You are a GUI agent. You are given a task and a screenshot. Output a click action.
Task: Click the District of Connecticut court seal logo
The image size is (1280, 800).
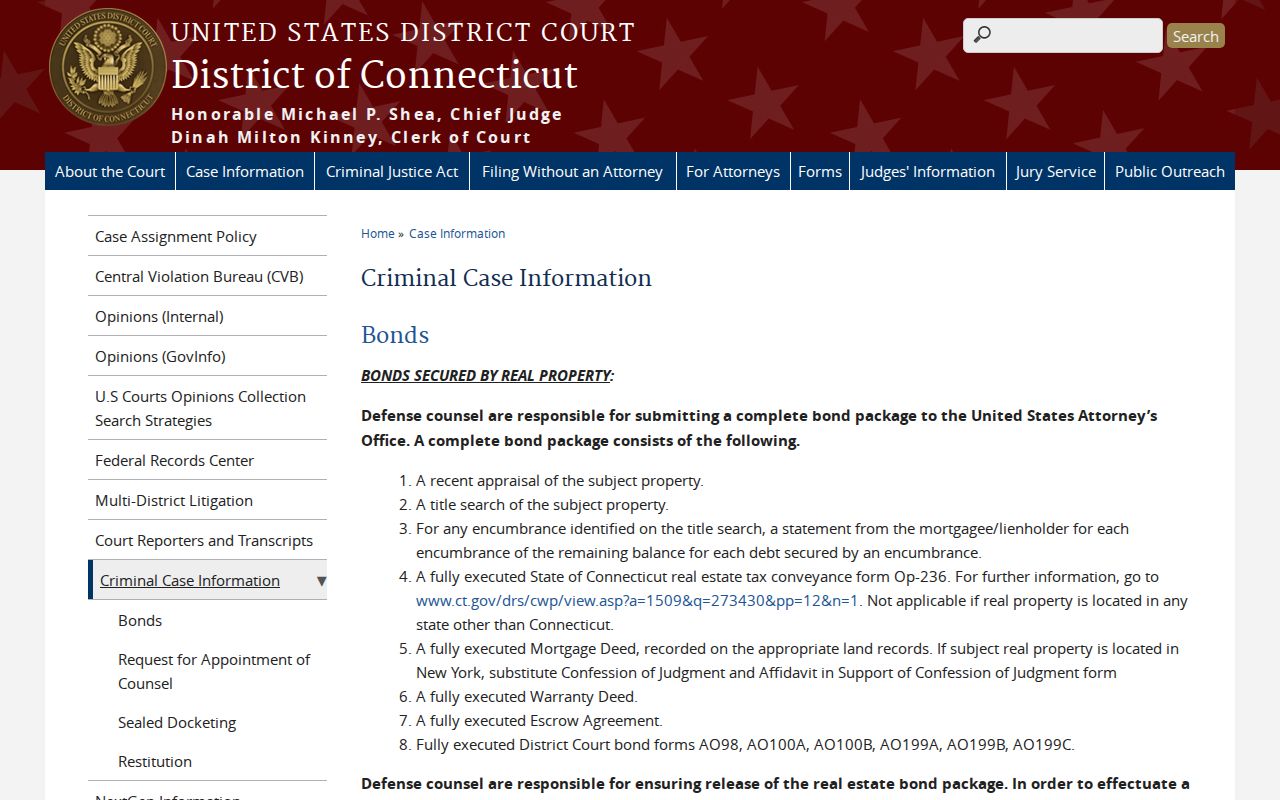(108, 67)
